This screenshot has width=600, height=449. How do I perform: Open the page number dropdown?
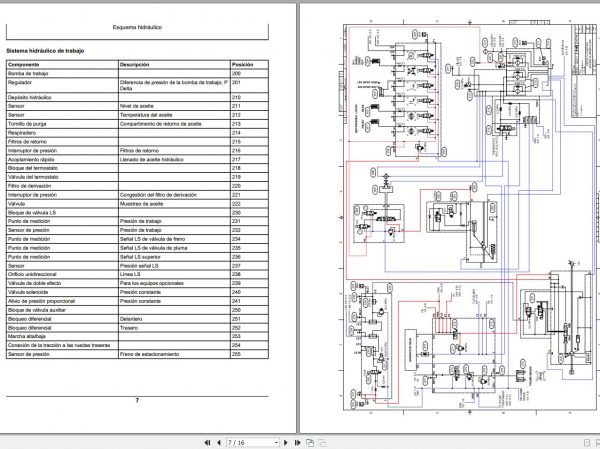[276, 443]
